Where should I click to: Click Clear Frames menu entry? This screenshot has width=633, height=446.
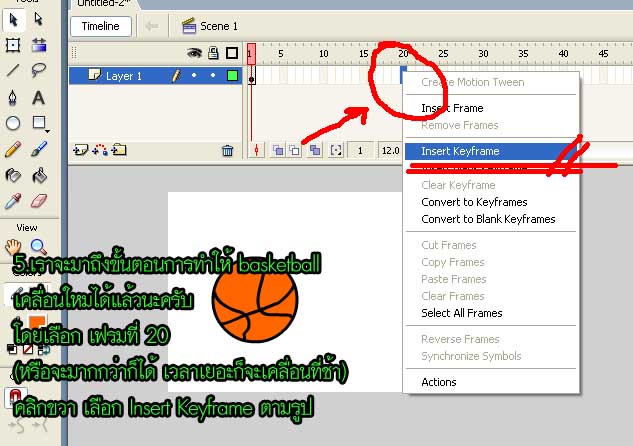pyautogui.click(x=491, y=296)
